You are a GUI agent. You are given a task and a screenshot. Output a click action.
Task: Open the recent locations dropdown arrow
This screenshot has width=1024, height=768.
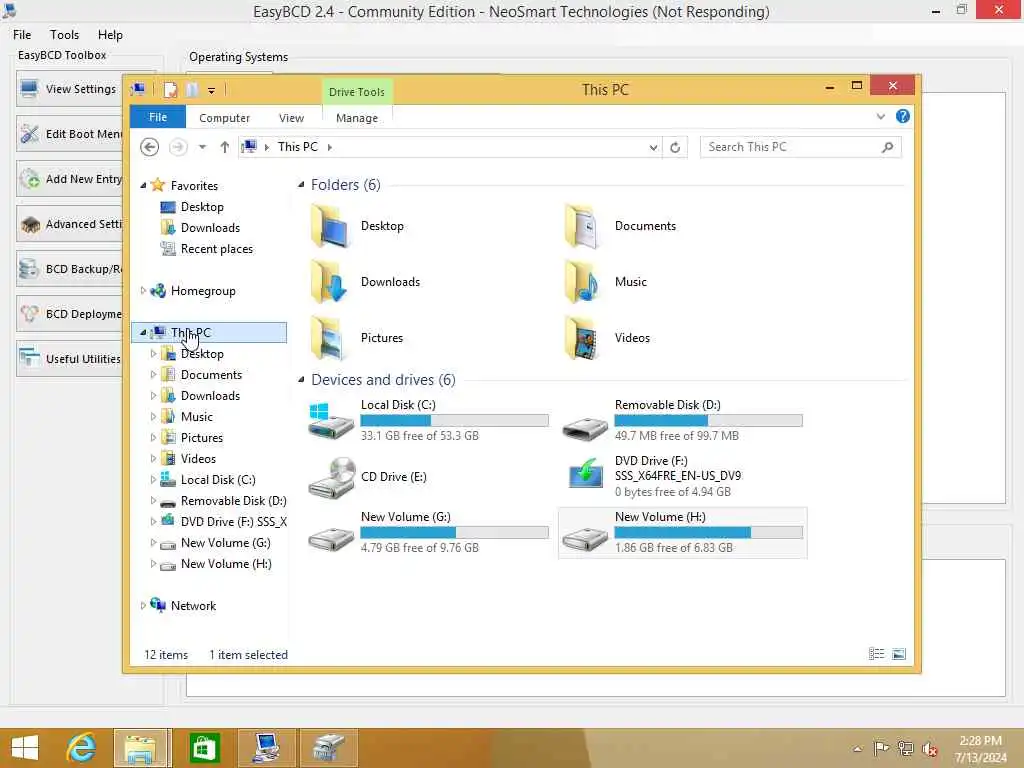[x=202, y=147]
